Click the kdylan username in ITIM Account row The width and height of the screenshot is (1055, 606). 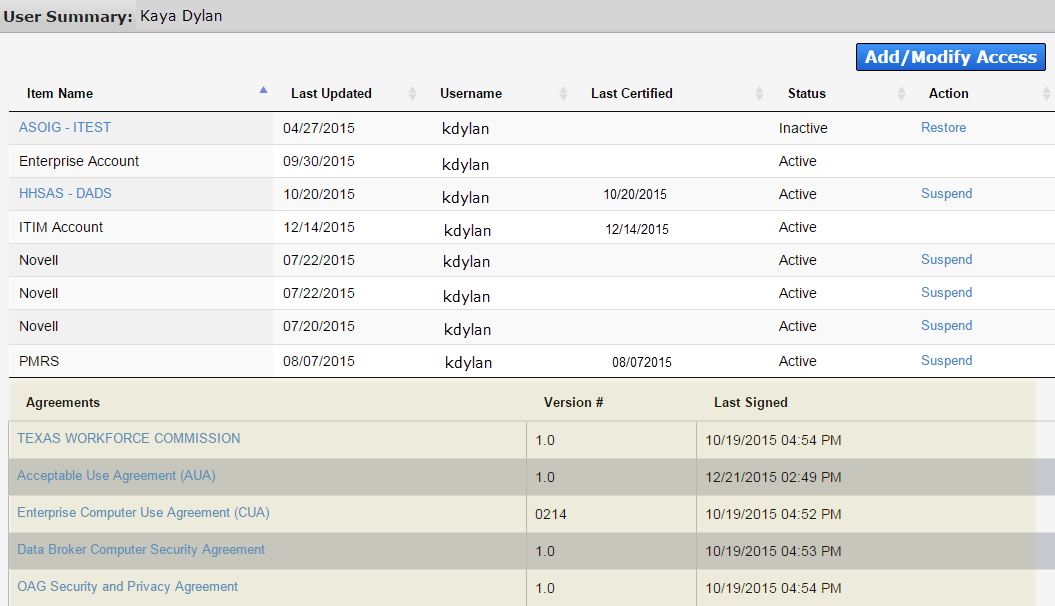click(468, 230)
